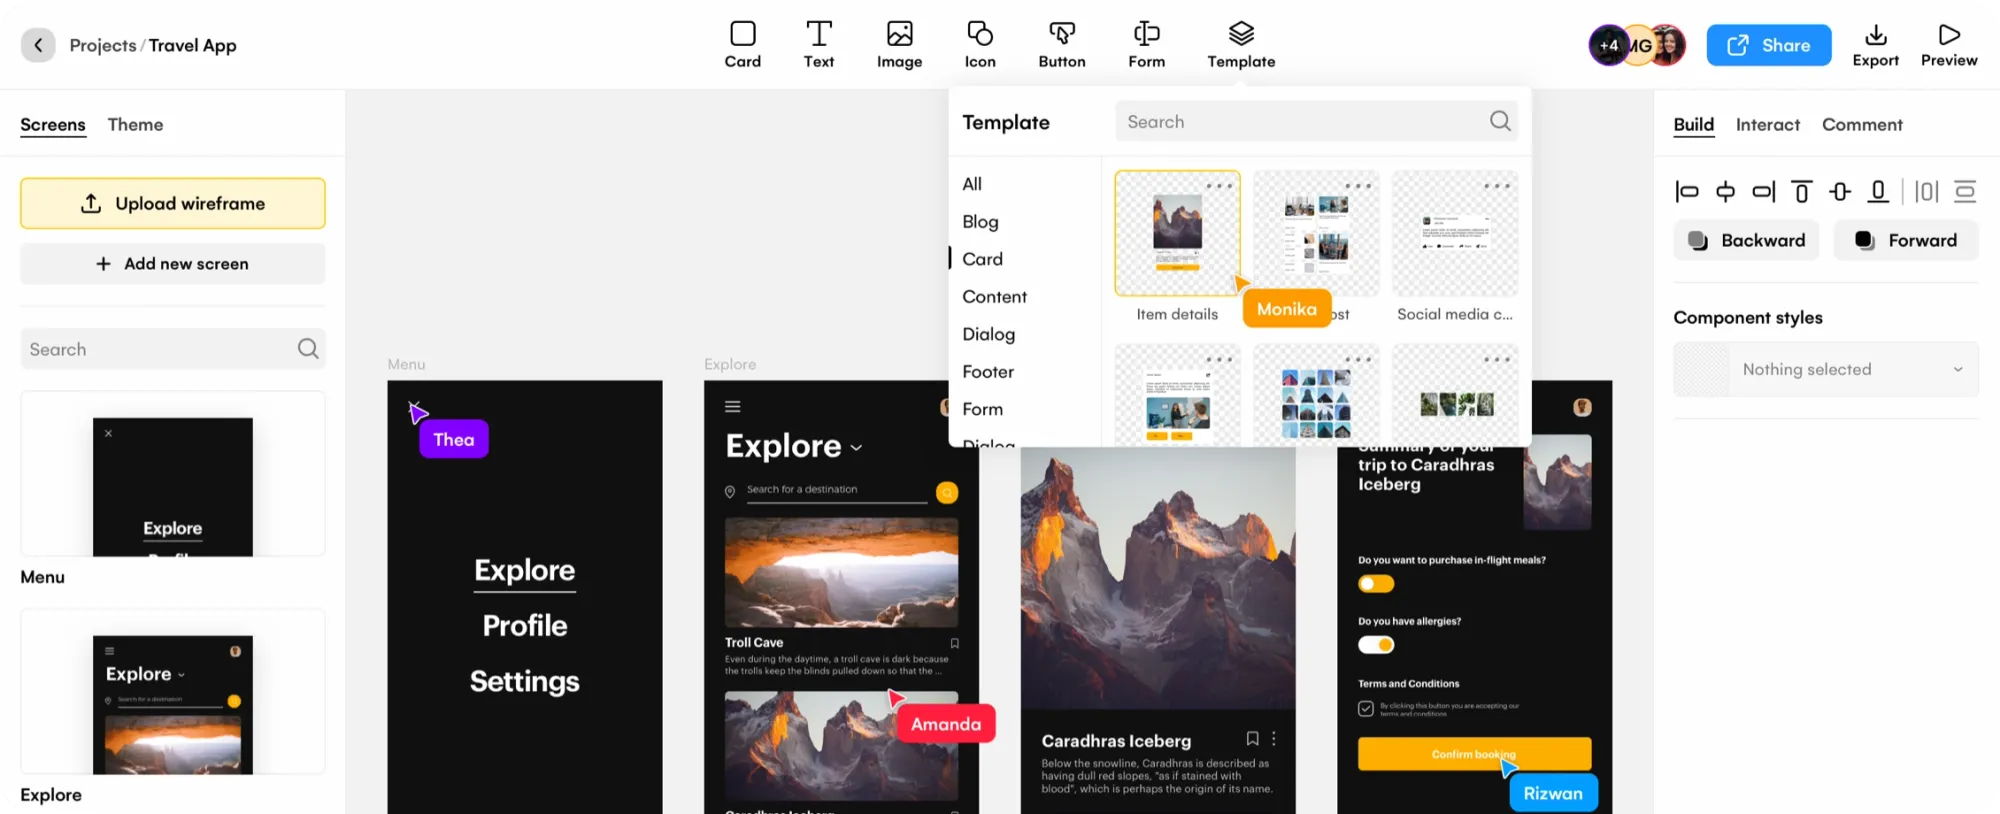Image resolution: width=2000 pixels, height=814 pixels.
Task: Send selection Backward
Action: coord(1746,240)
